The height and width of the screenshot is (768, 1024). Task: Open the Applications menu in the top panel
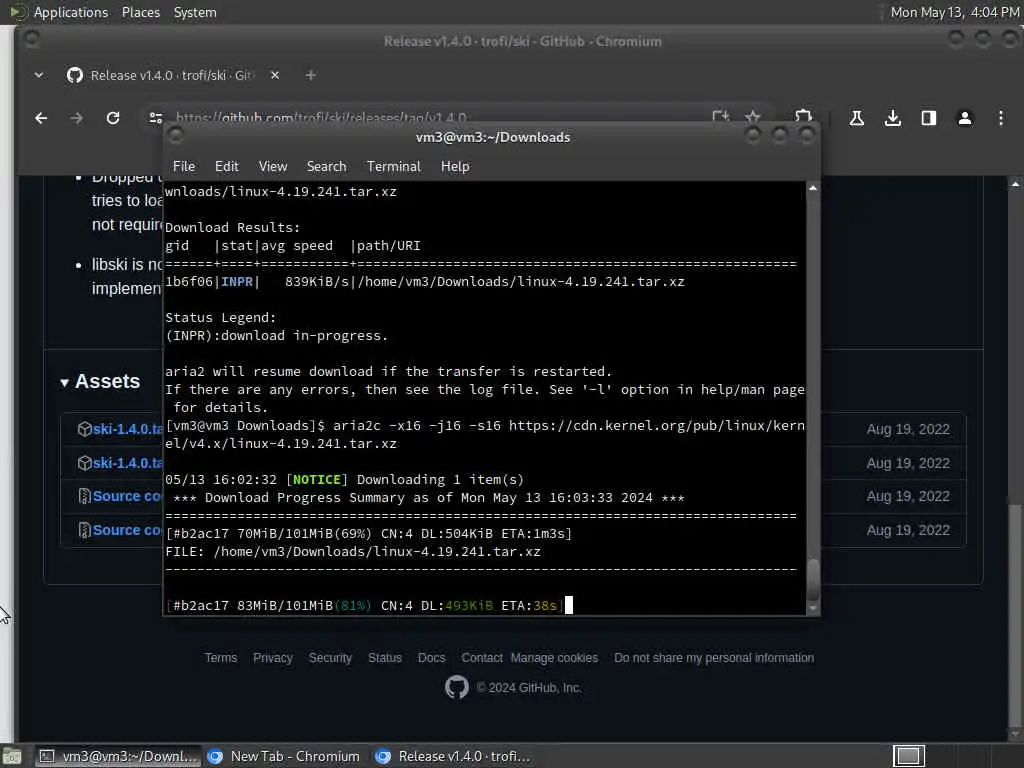point(71,12)
